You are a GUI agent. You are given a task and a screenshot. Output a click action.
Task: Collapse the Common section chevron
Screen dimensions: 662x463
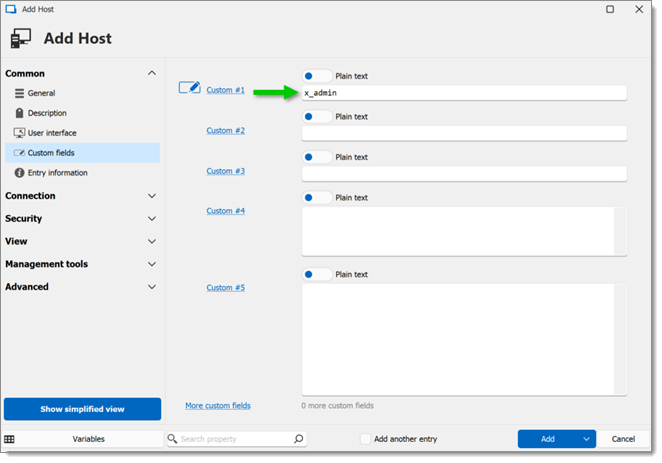coord(152,73)
